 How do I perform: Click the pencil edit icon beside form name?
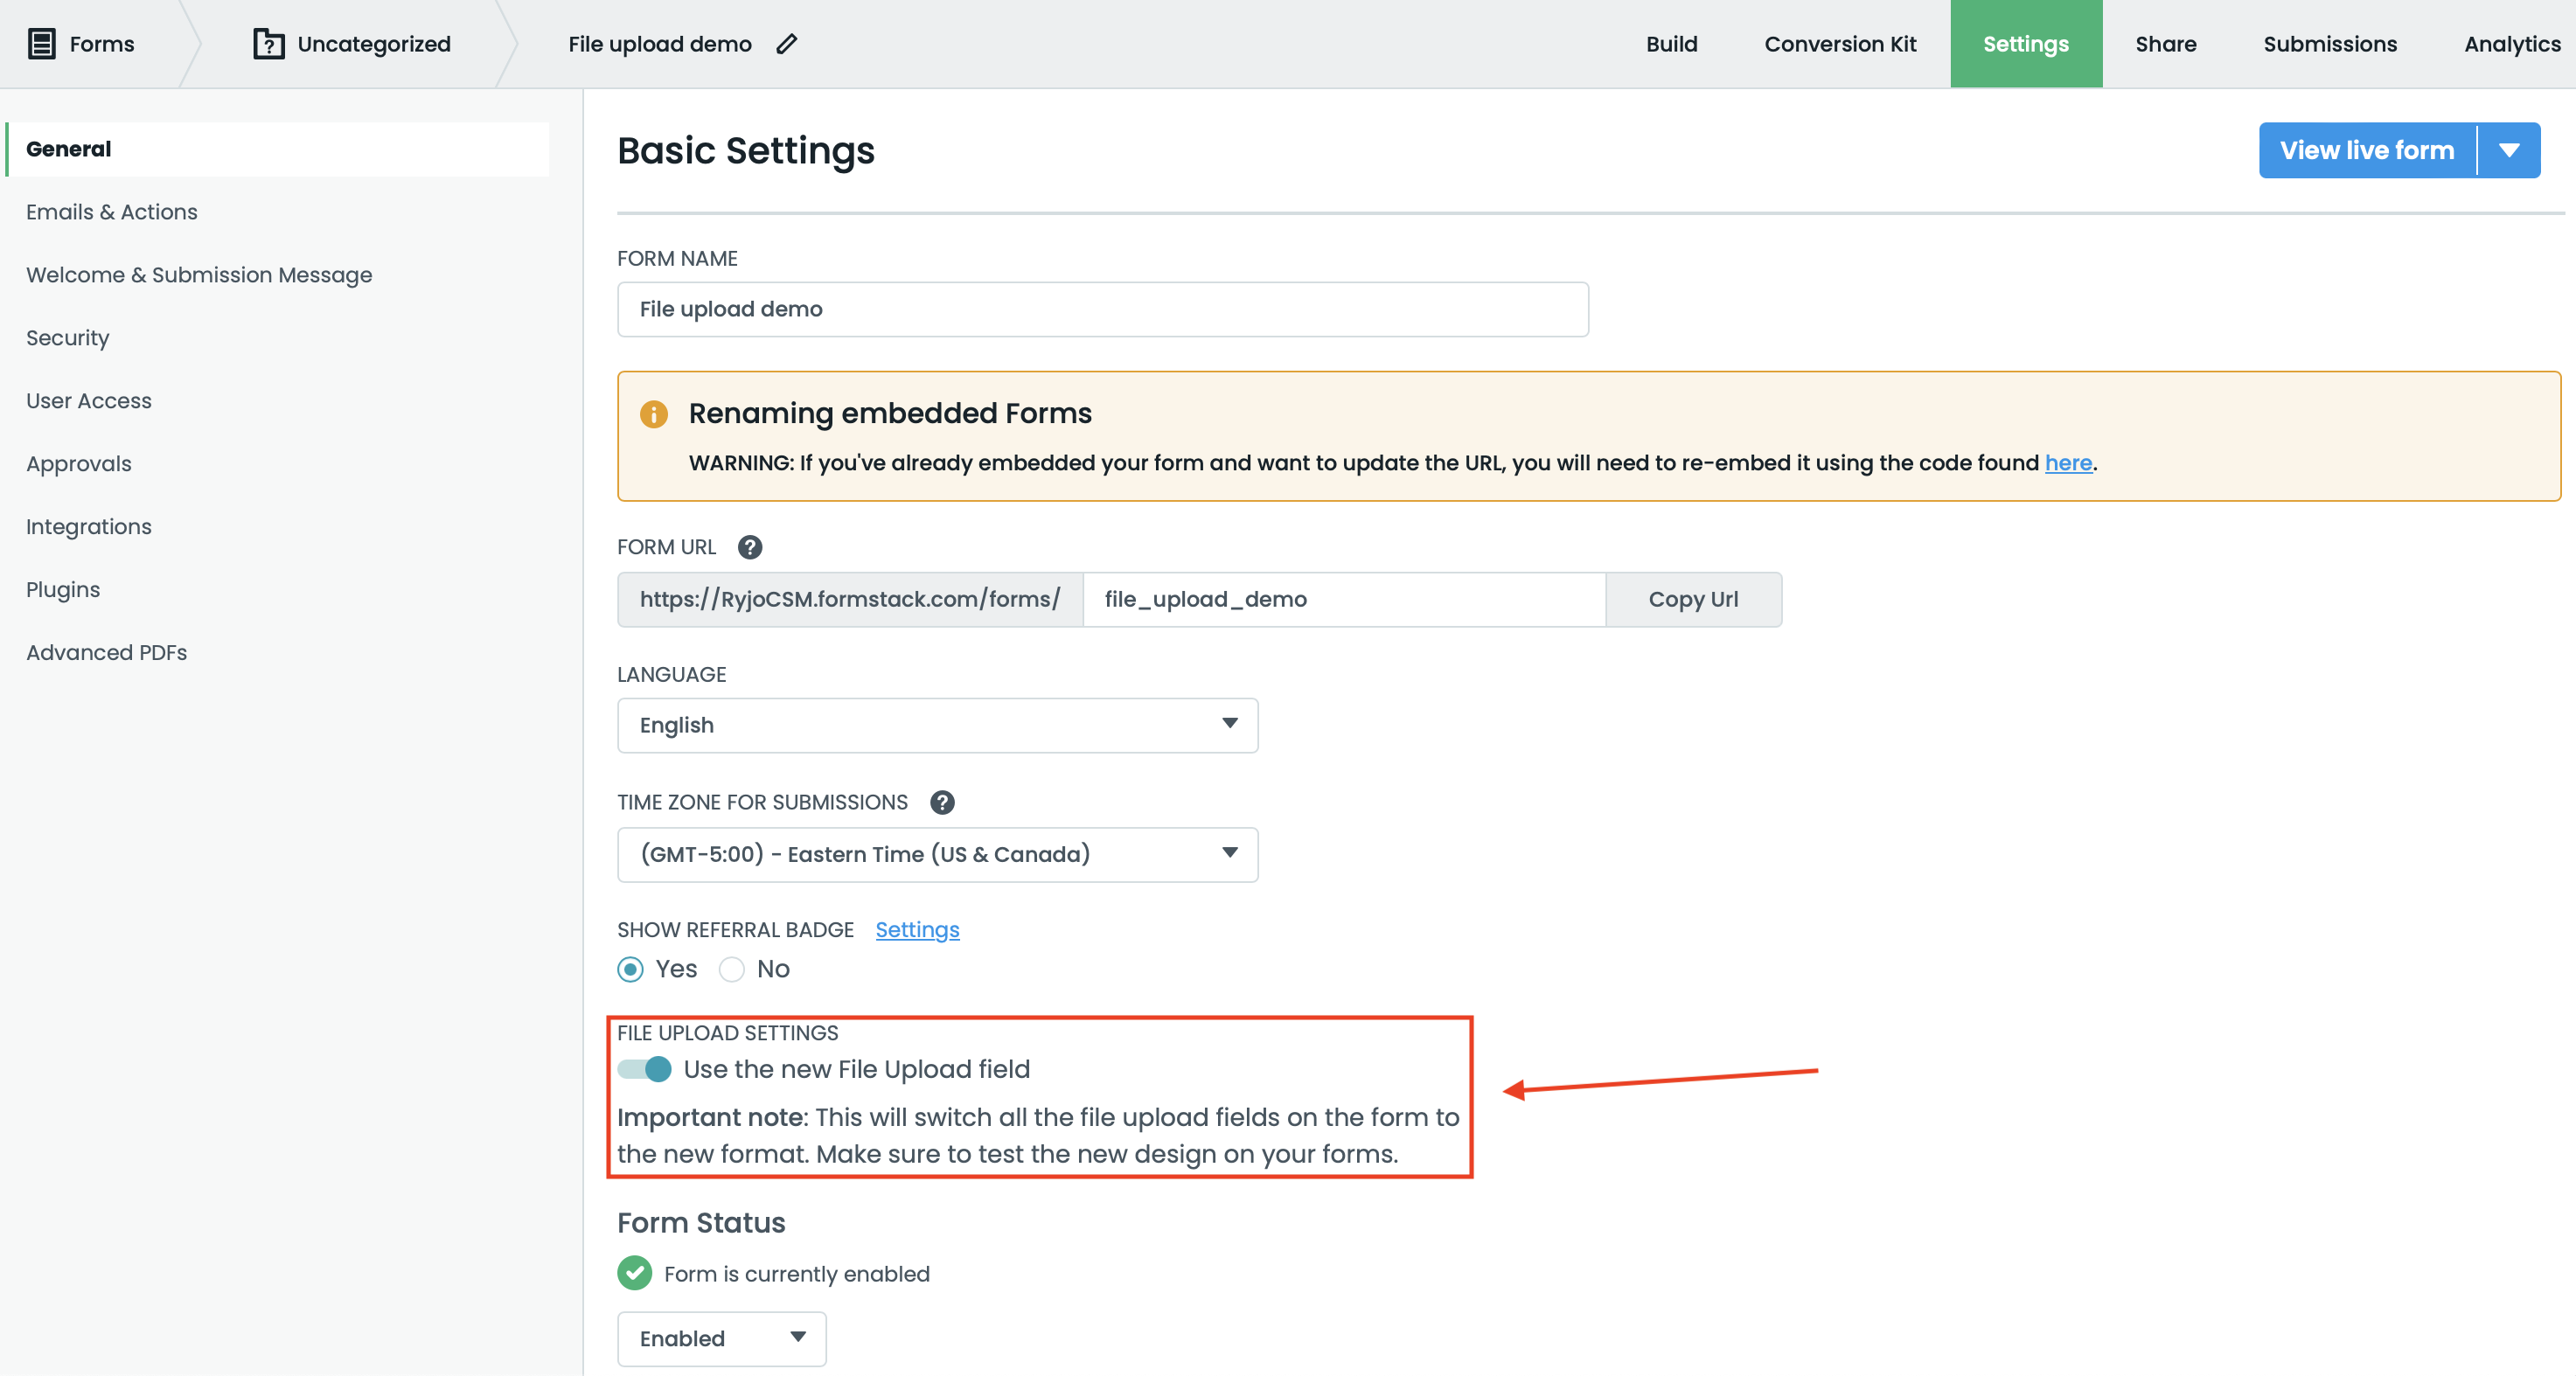click(787, 44)
